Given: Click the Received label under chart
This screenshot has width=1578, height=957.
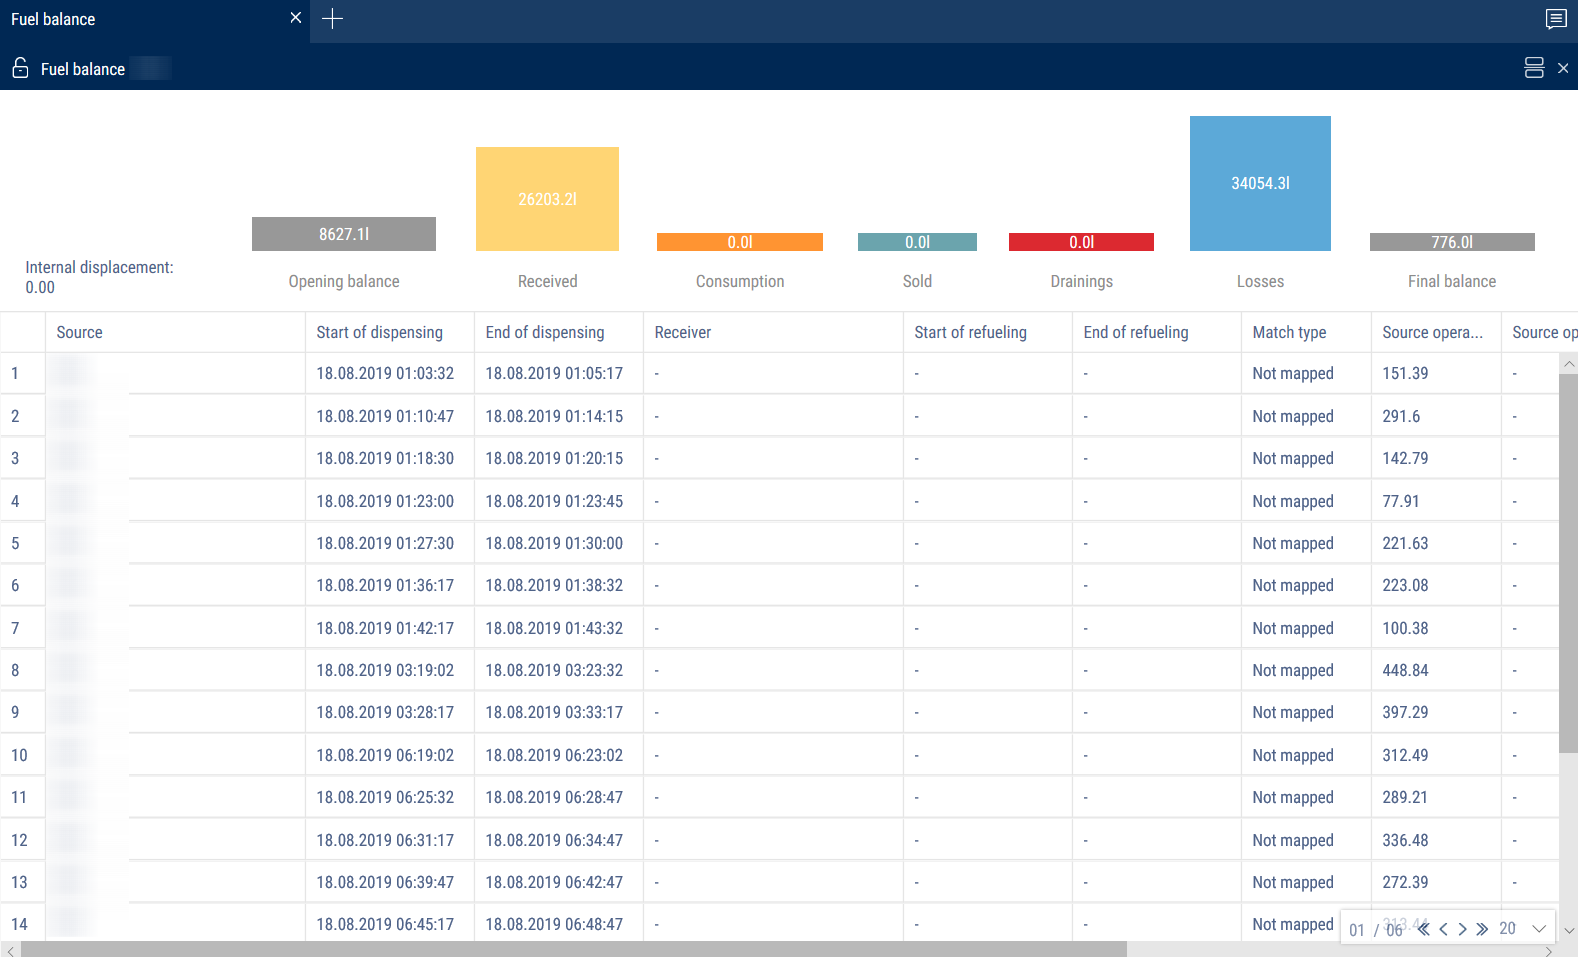Looking at the screenshot, I should (x=547, y=281).
